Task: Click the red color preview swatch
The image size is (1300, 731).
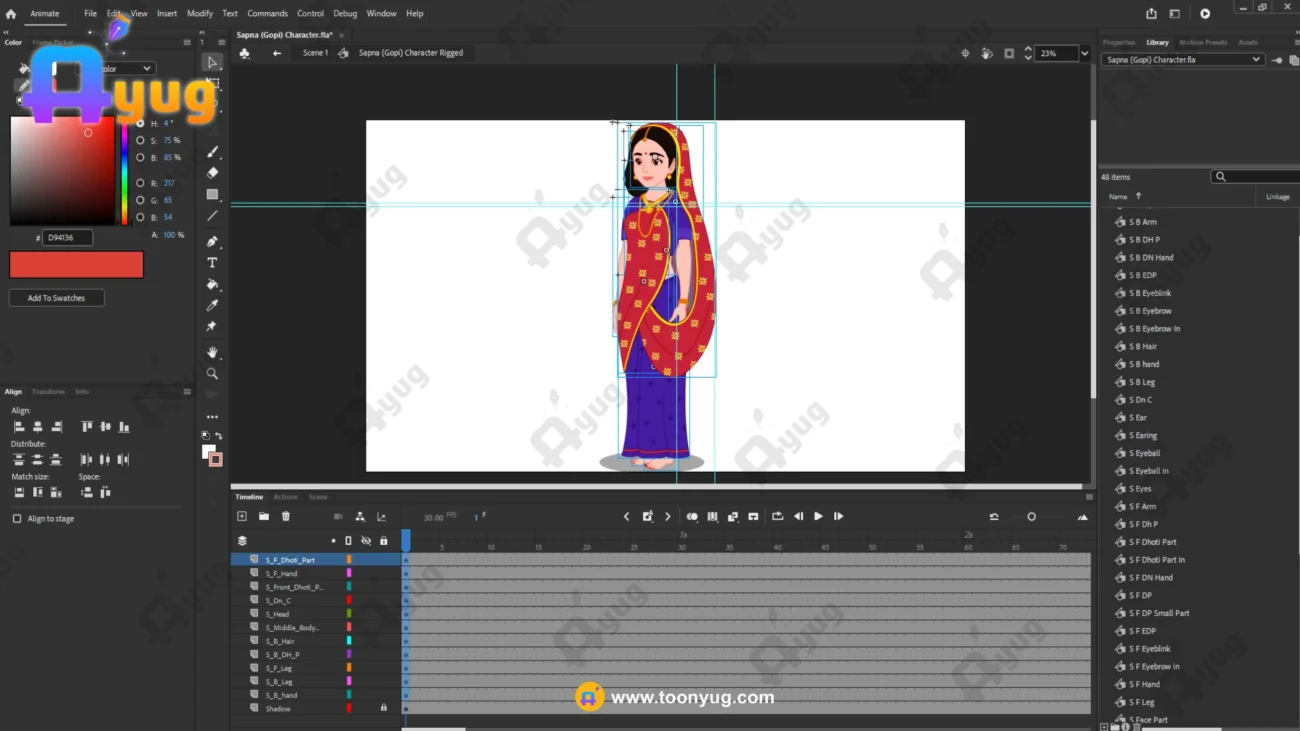Action: pos(76,265)
